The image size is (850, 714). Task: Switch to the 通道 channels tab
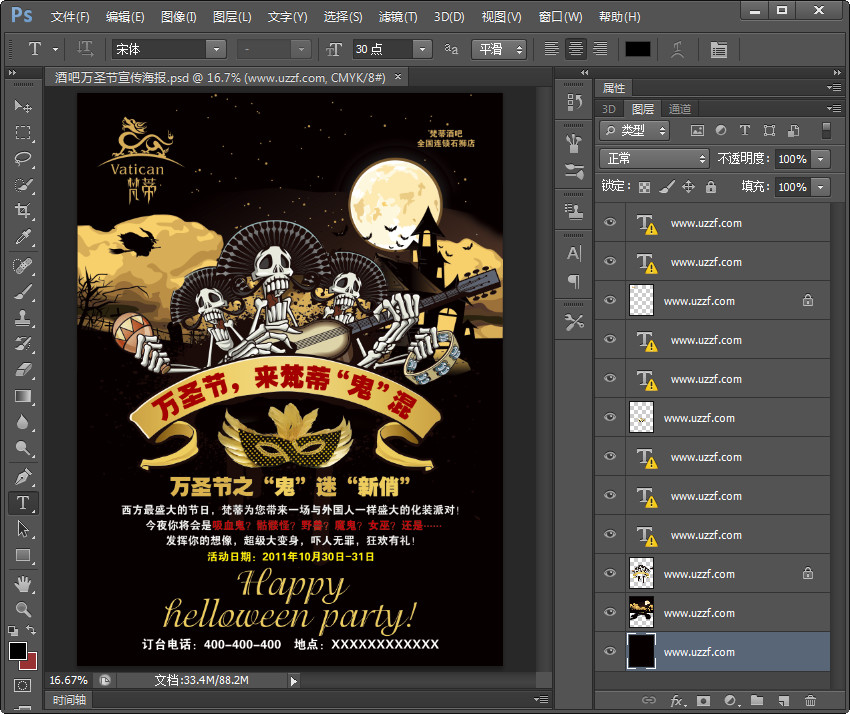coord(680,109)
